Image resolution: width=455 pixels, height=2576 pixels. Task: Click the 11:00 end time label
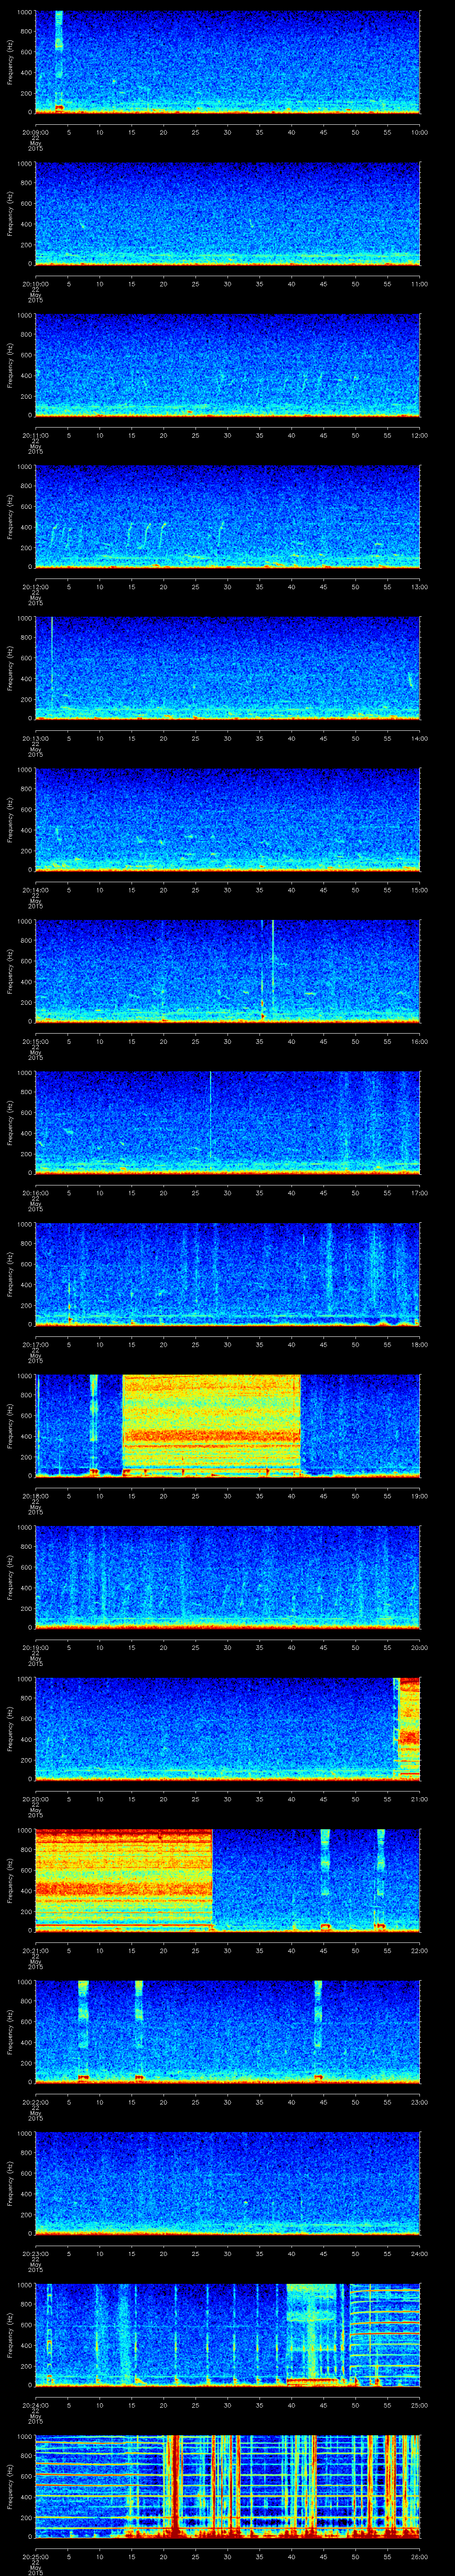coord(419,284)
